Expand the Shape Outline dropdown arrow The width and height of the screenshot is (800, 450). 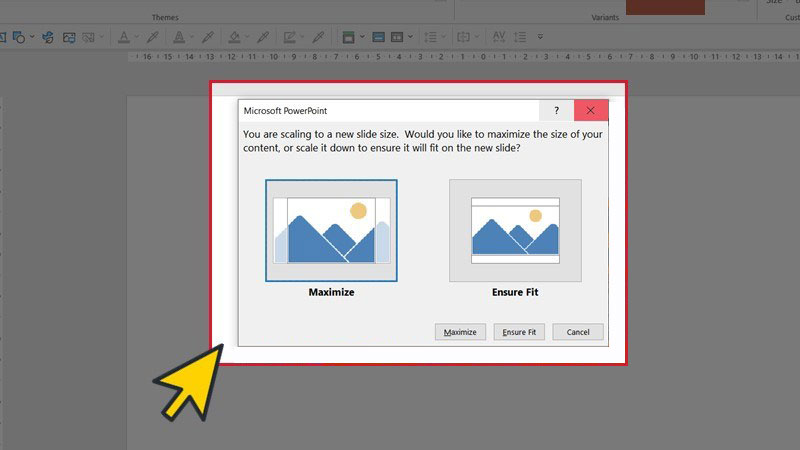point(302,37)
